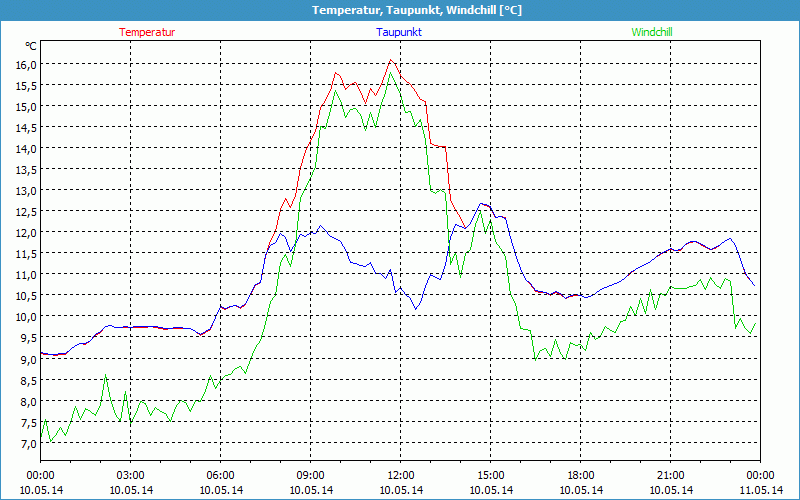Viewport: 800px width, 500px height.
Task: Select the 15:00 time marker
Action: (x=491, y=475)
